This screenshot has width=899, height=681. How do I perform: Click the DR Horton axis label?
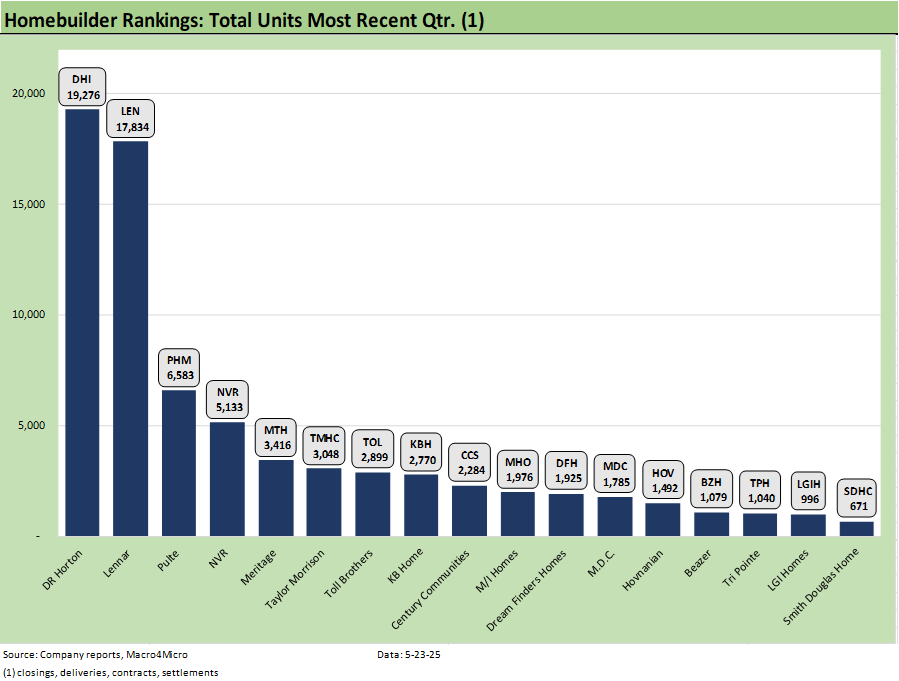click(x=62, y=570)
